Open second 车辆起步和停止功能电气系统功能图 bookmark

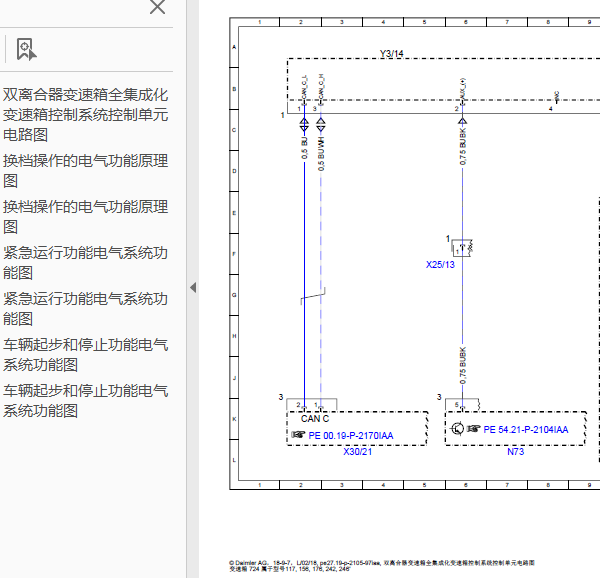[x=85, y=401]
